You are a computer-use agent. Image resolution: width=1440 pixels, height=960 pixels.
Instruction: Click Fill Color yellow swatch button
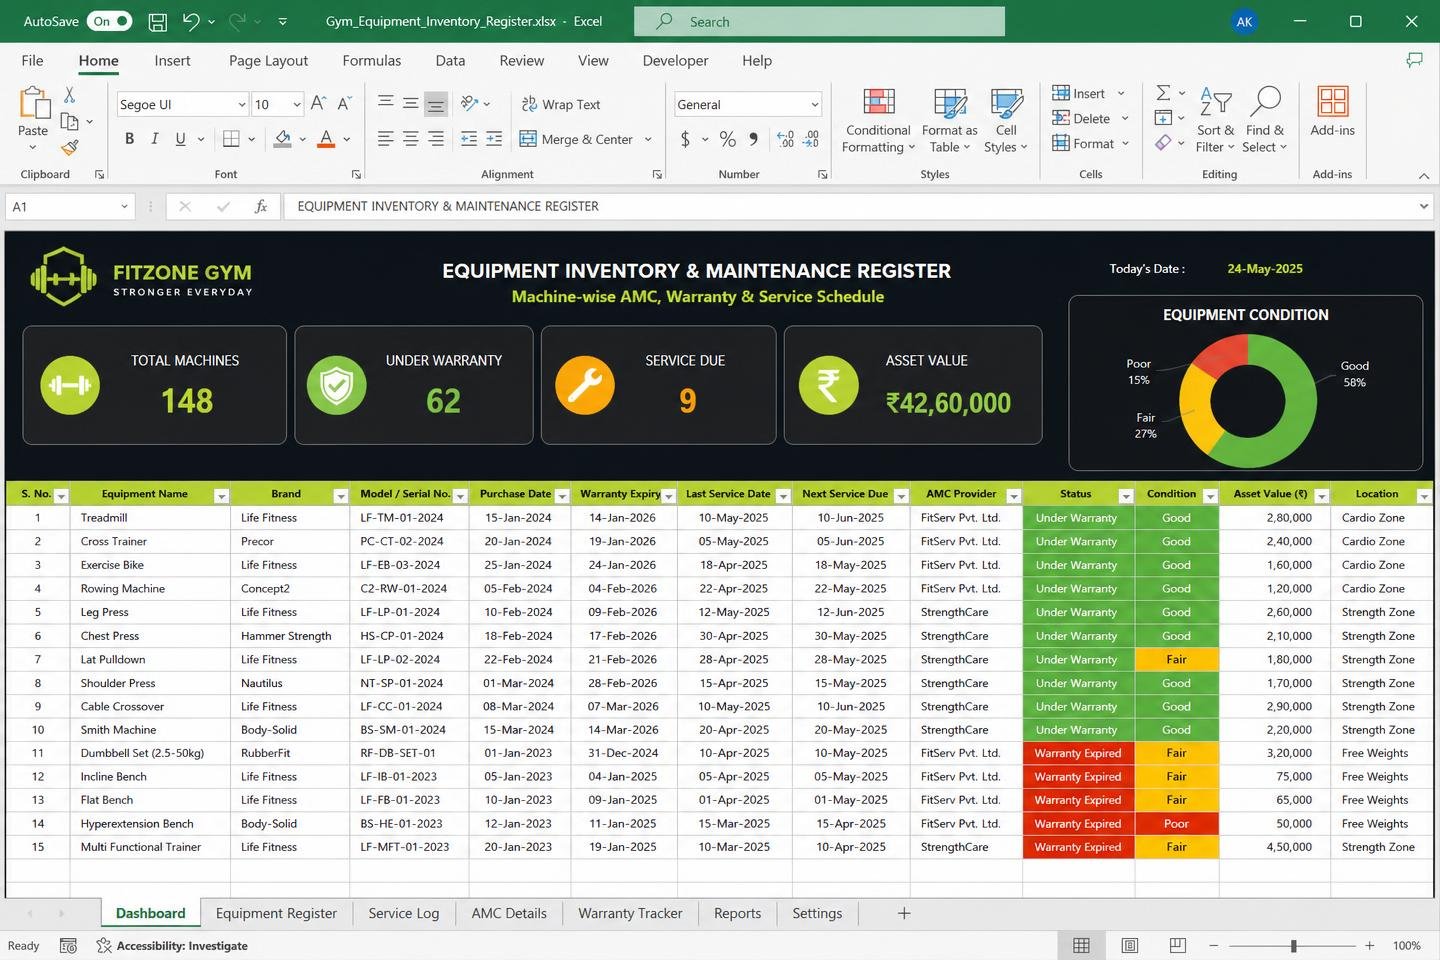283,139
